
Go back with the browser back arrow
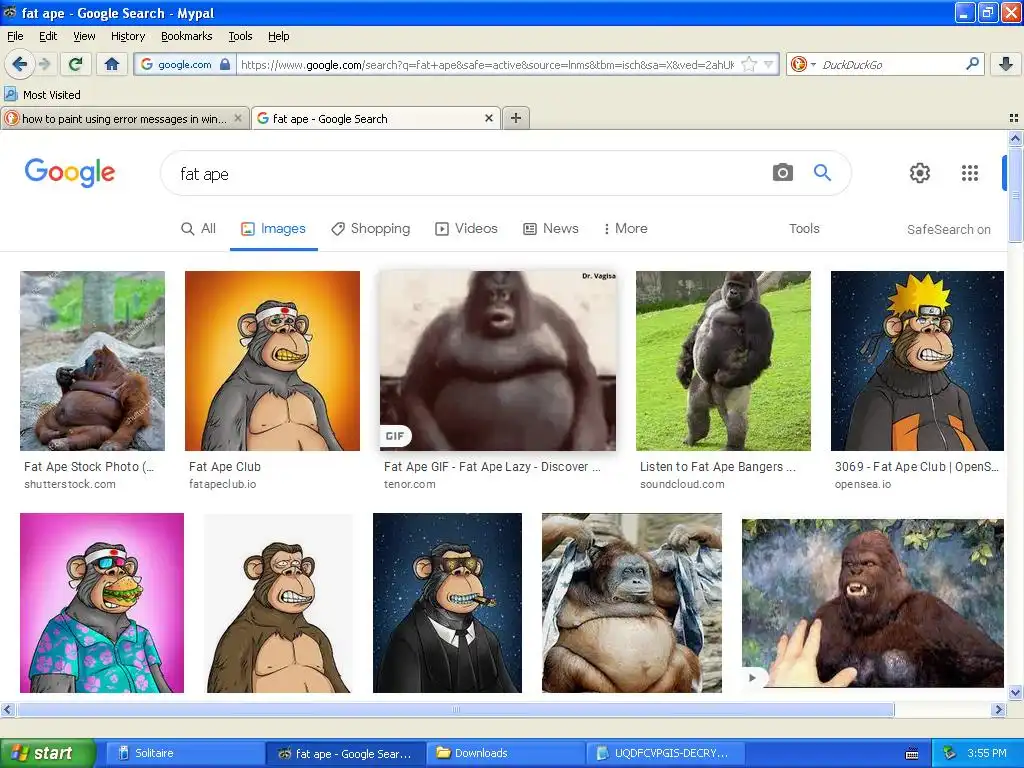20,64
